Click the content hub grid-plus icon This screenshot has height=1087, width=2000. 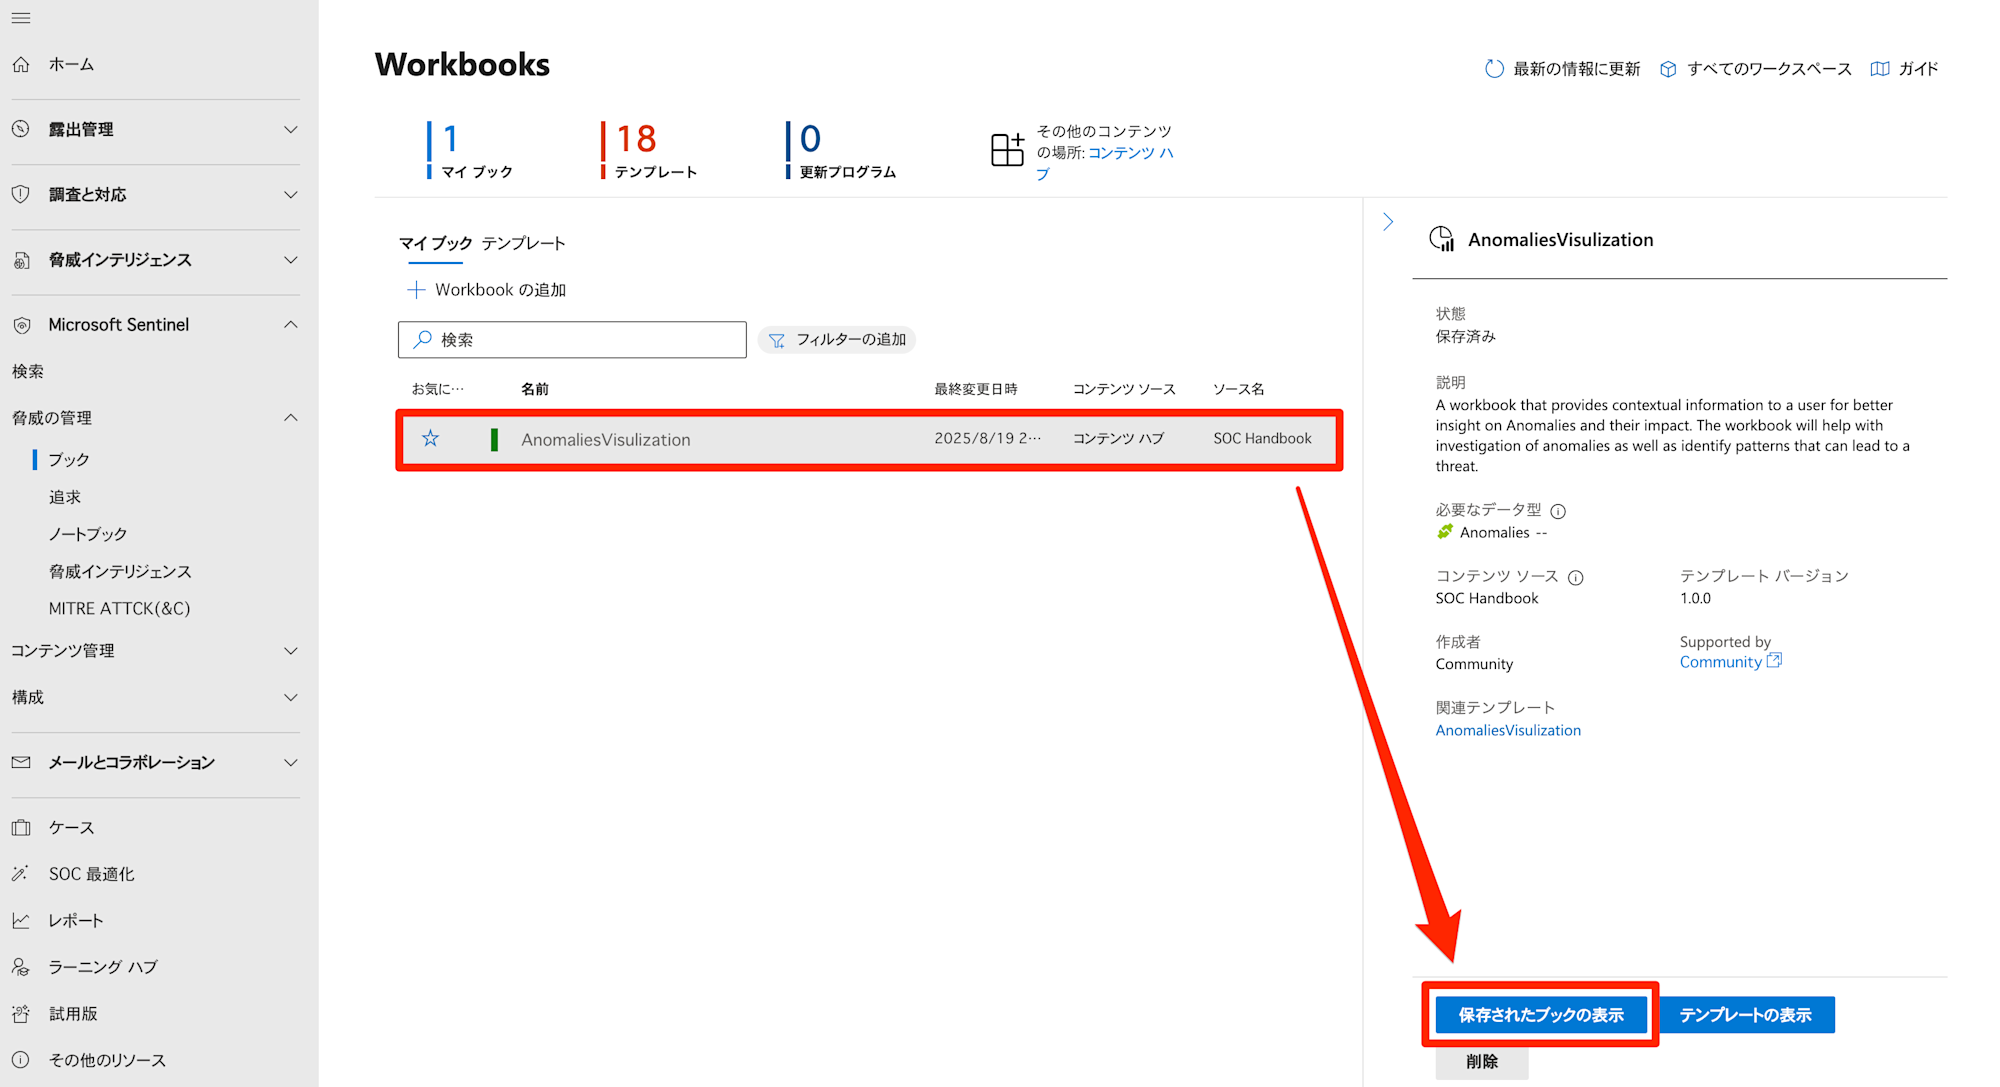pos(1007,149)
